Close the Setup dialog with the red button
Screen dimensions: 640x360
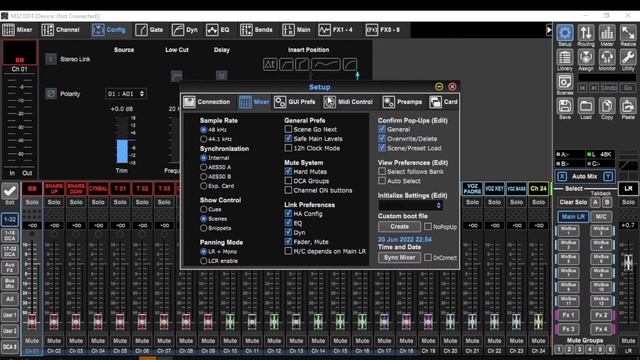(452, 87)
